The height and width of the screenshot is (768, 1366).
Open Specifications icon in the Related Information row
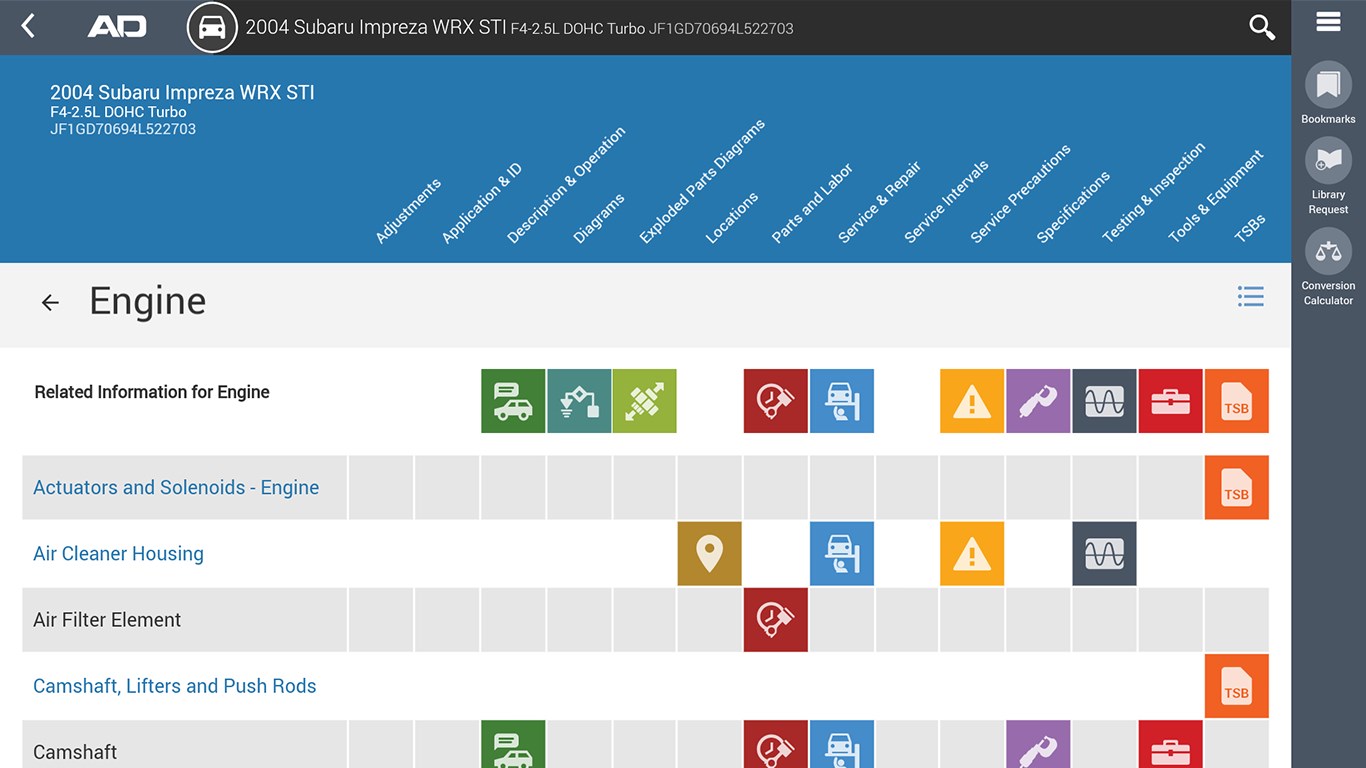[1038, 401]
